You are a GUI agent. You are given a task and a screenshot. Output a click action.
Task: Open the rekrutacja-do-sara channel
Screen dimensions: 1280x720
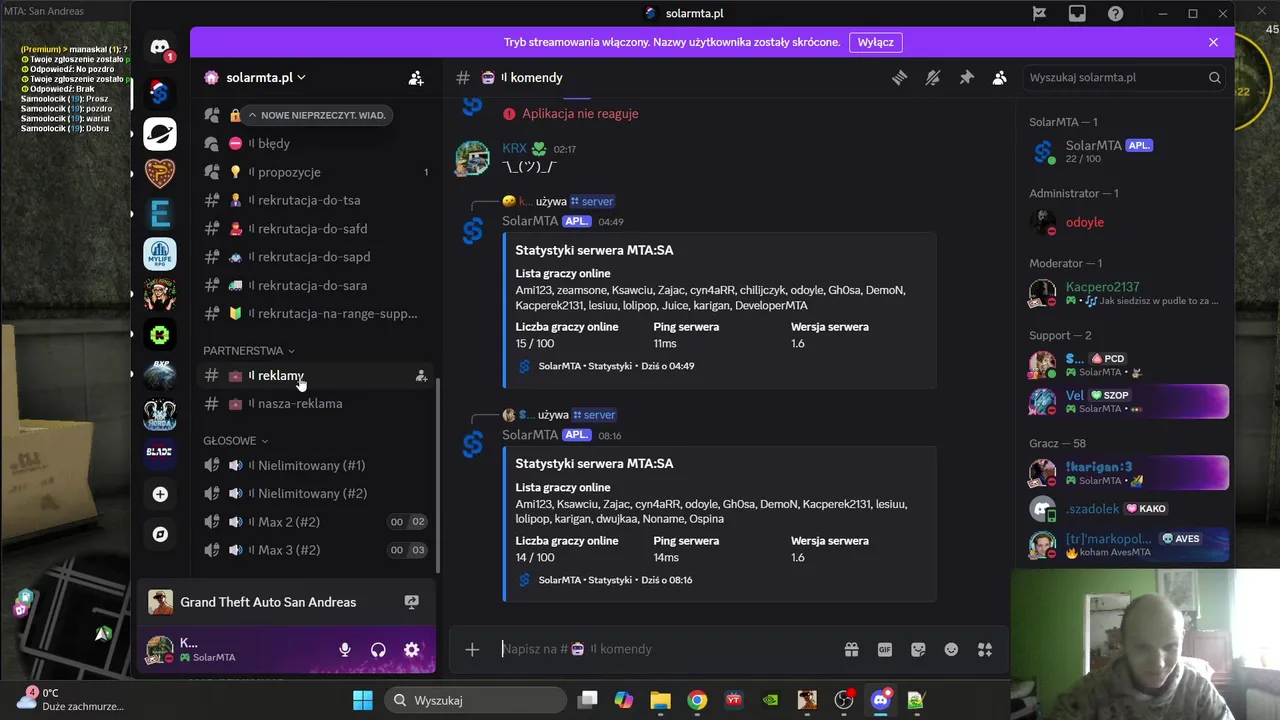pyautogui.click(x=316, y=285)
